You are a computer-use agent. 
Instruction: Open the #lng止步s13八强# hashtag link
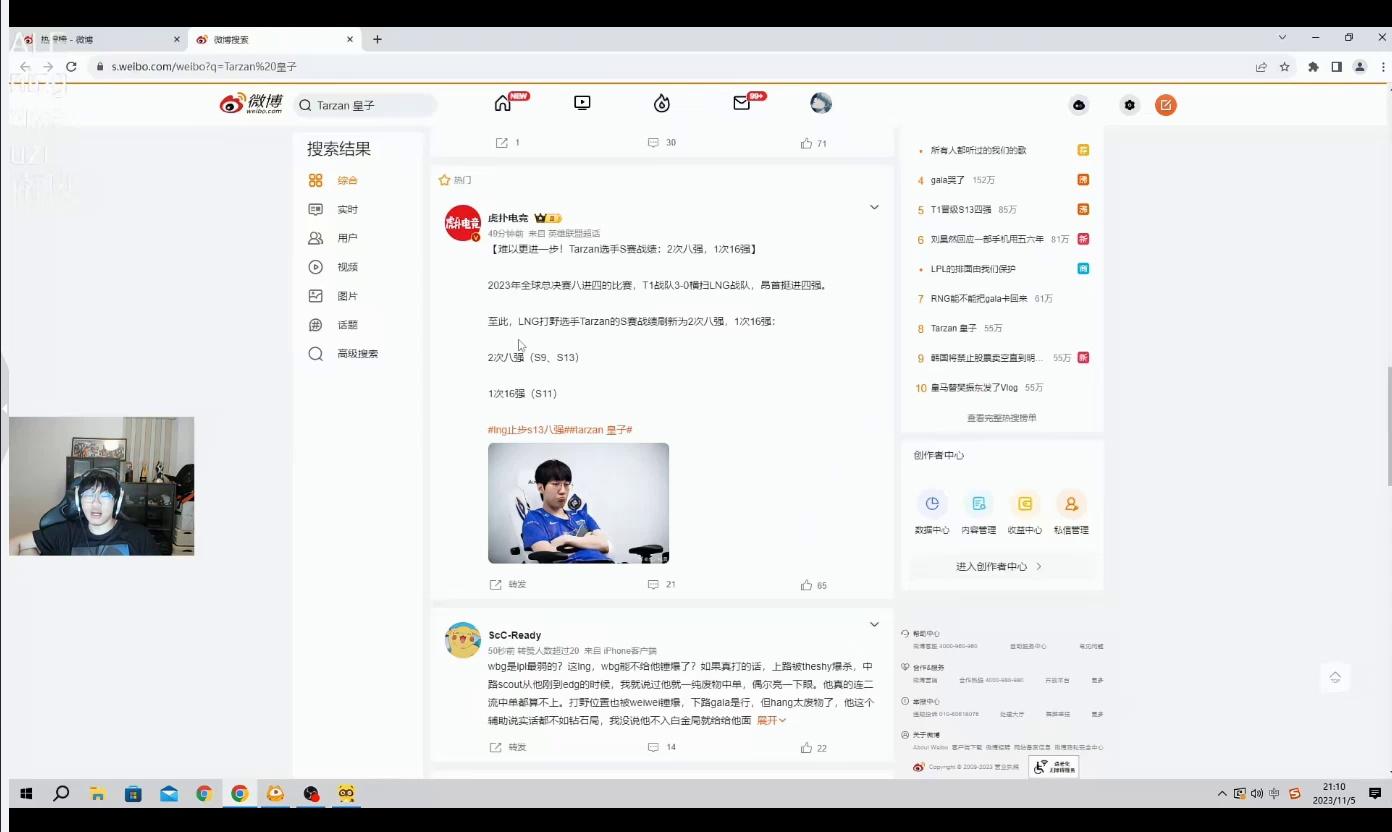(526, 430)
